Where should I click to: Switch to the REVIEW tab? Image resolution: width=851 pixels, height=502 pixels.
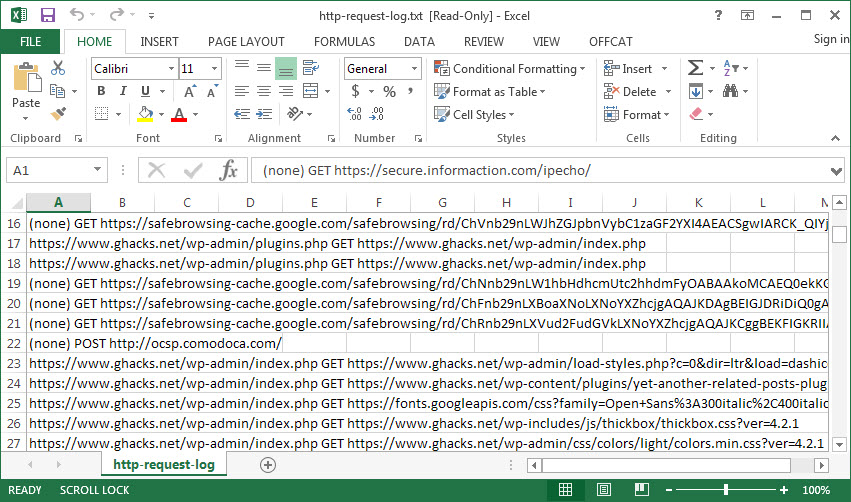484,42
